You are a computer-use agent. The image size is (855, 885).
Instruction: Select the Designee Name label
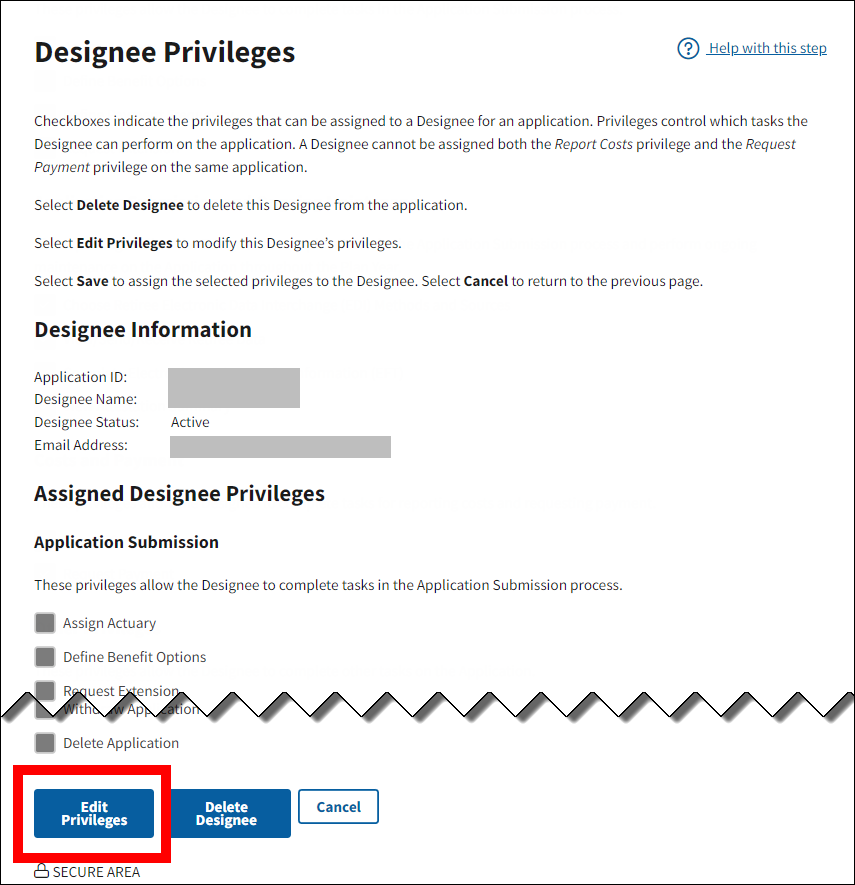(86, 399)
